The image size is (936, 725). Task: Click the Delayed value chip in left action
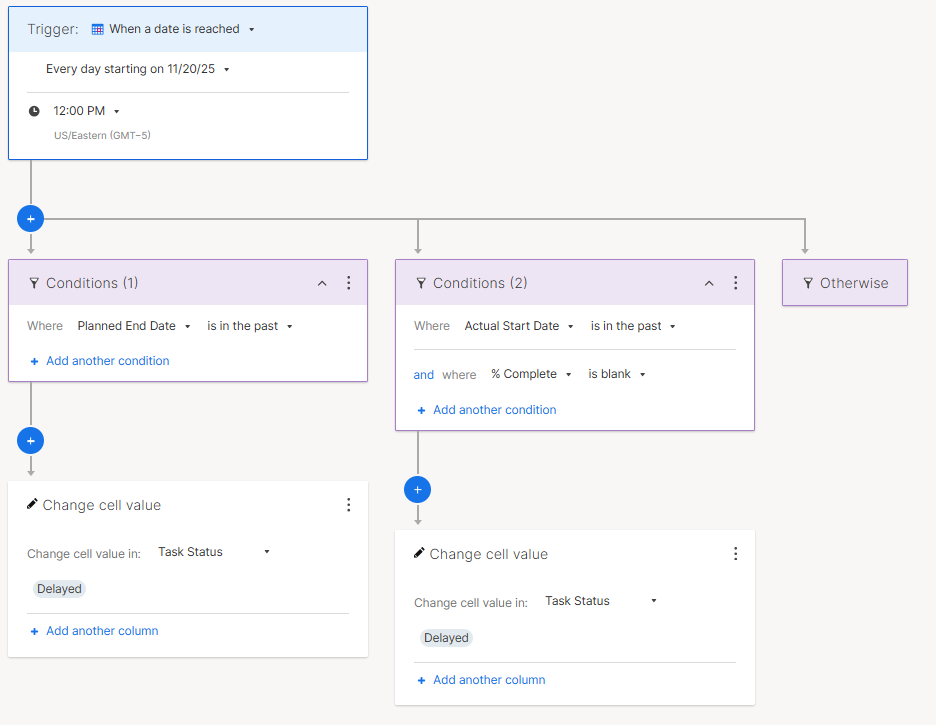59,589
